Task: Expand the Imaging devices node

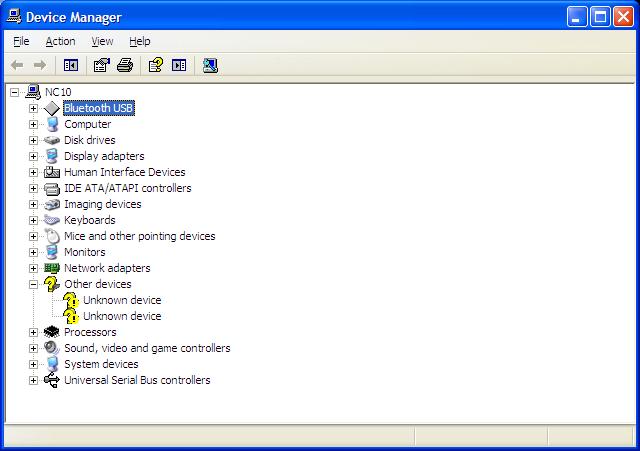Action: [x=33, y=204]
